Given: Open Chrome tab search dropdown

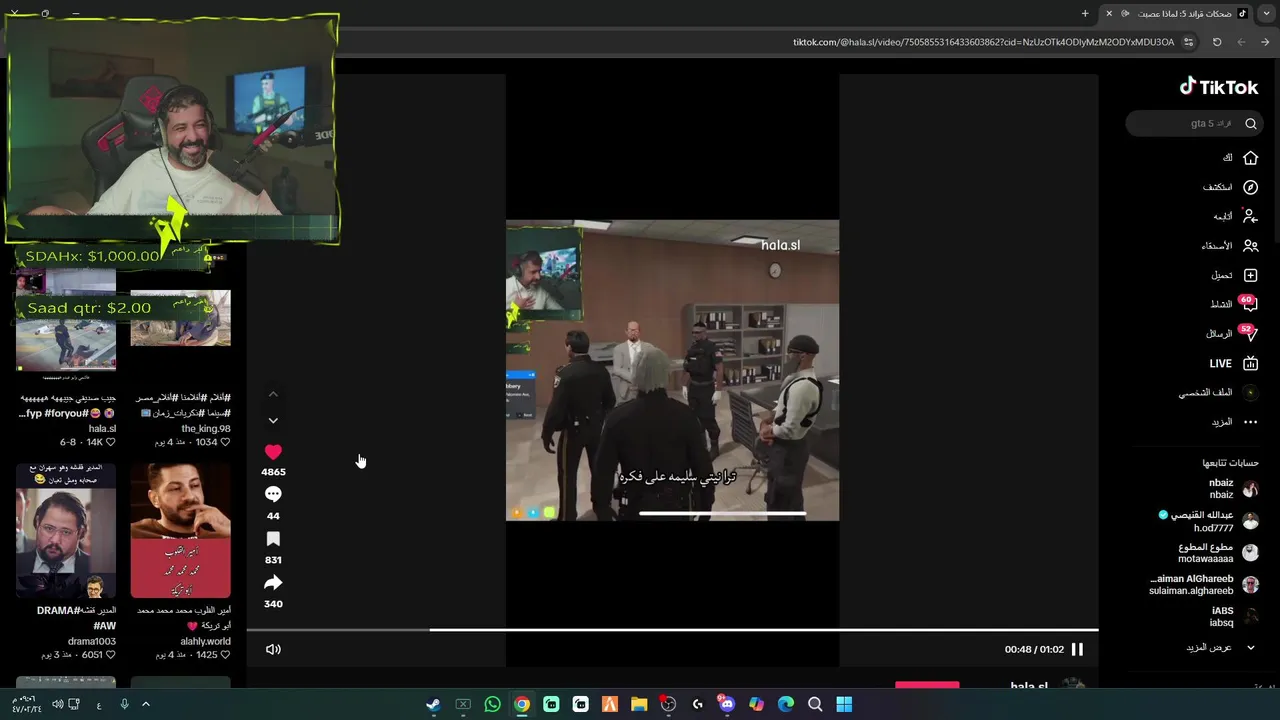Looking at the screenshot, I should [1266, 13].
